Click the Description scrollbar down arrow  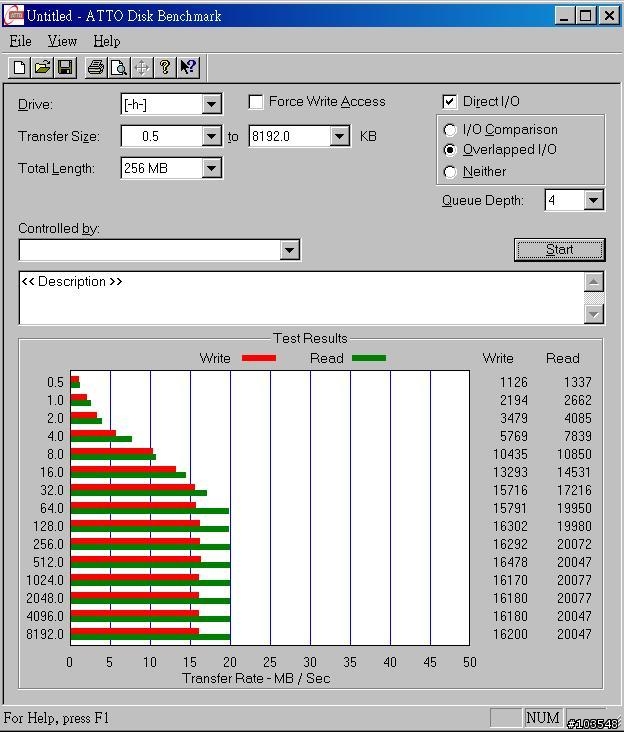click(594, 314)
